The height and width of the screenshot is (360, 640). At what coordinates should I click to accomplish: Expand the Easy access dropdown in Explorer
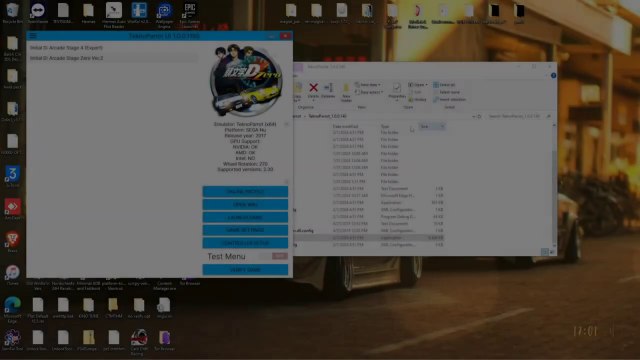point(369,92)
